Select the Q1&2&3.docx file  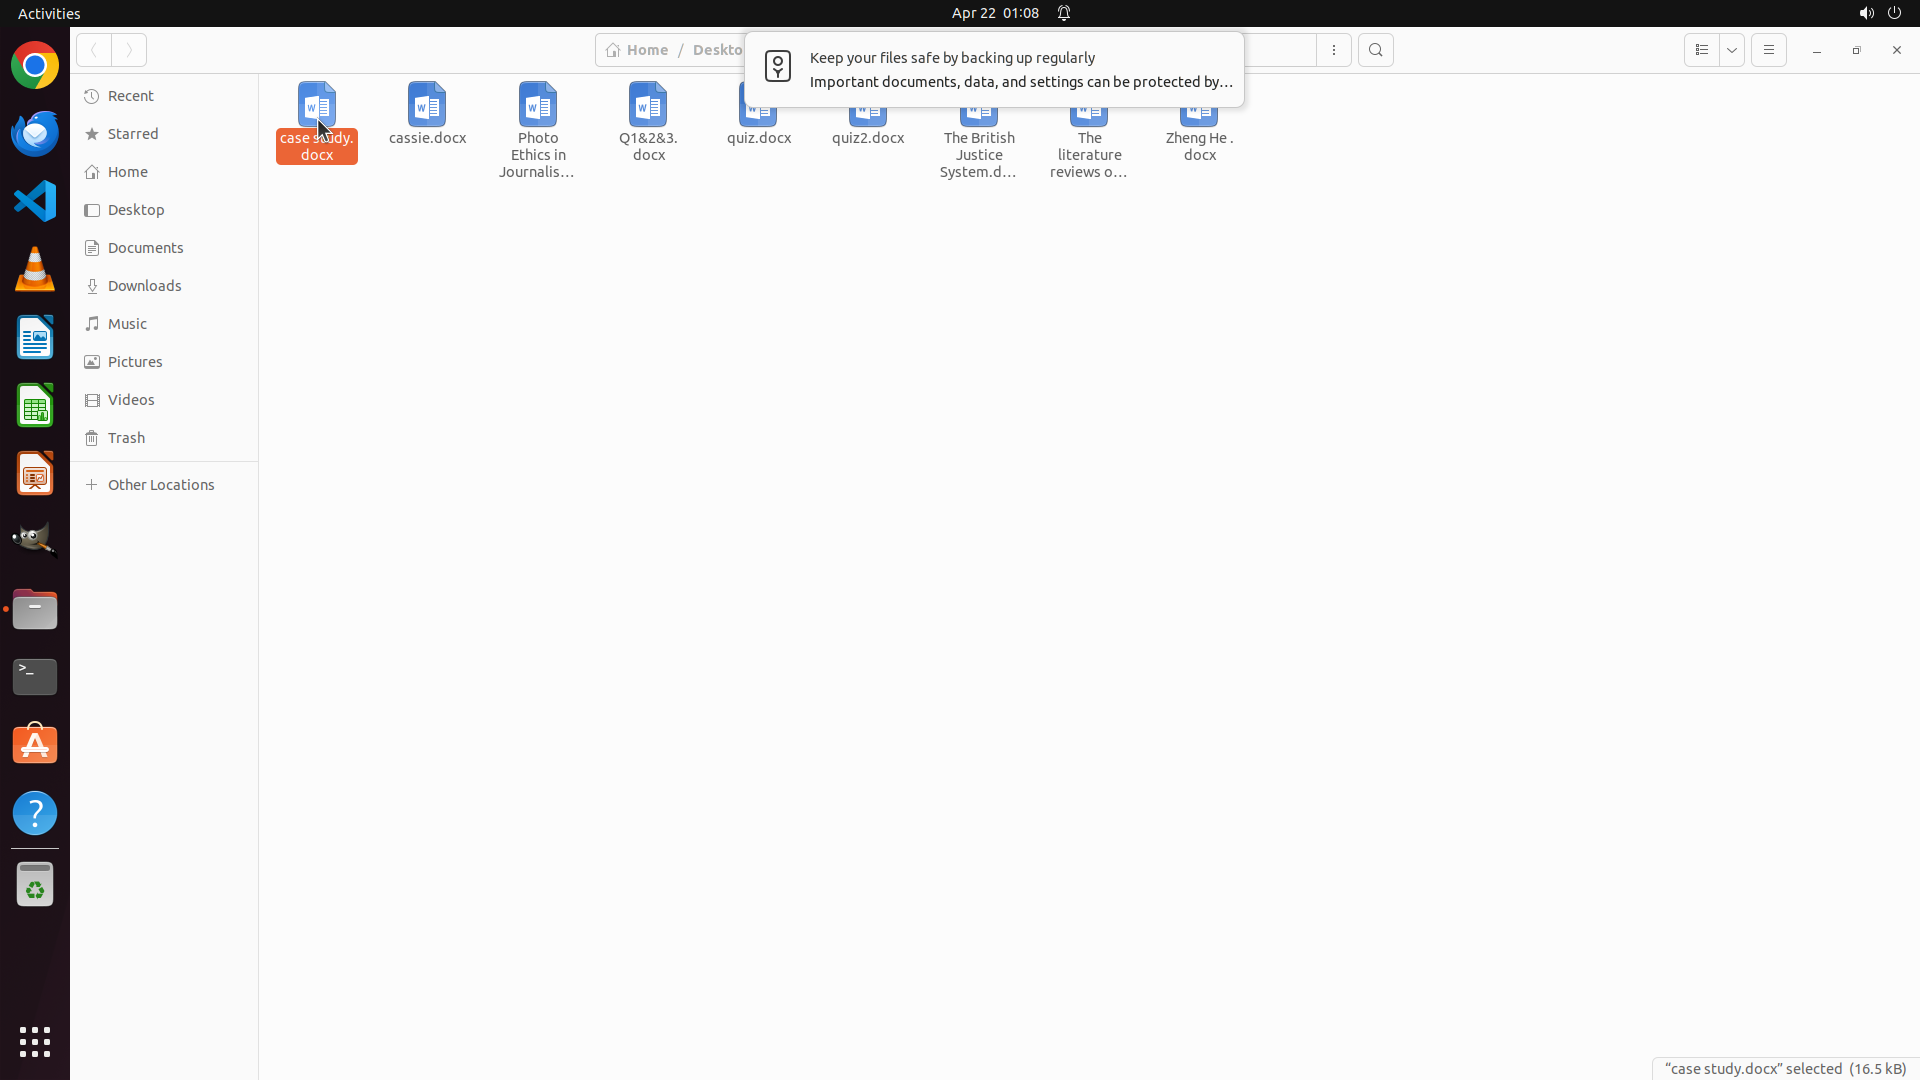point(648,105)
